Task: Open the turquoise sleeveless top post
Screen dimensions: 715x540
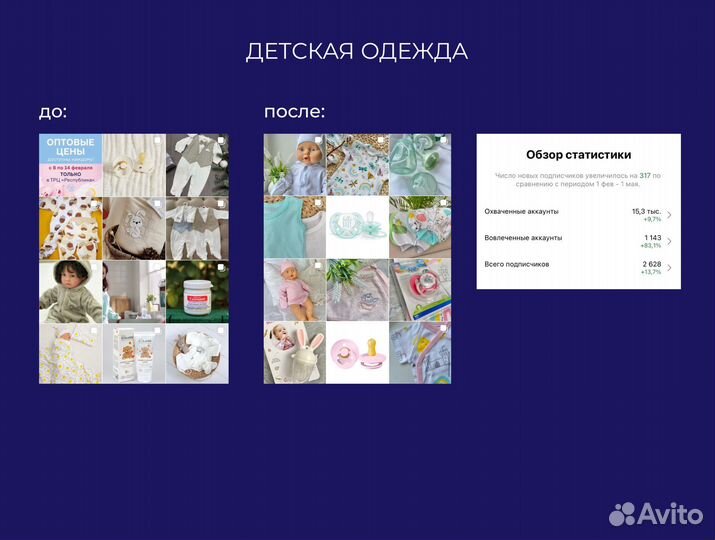Action: (x=295, y=227)
